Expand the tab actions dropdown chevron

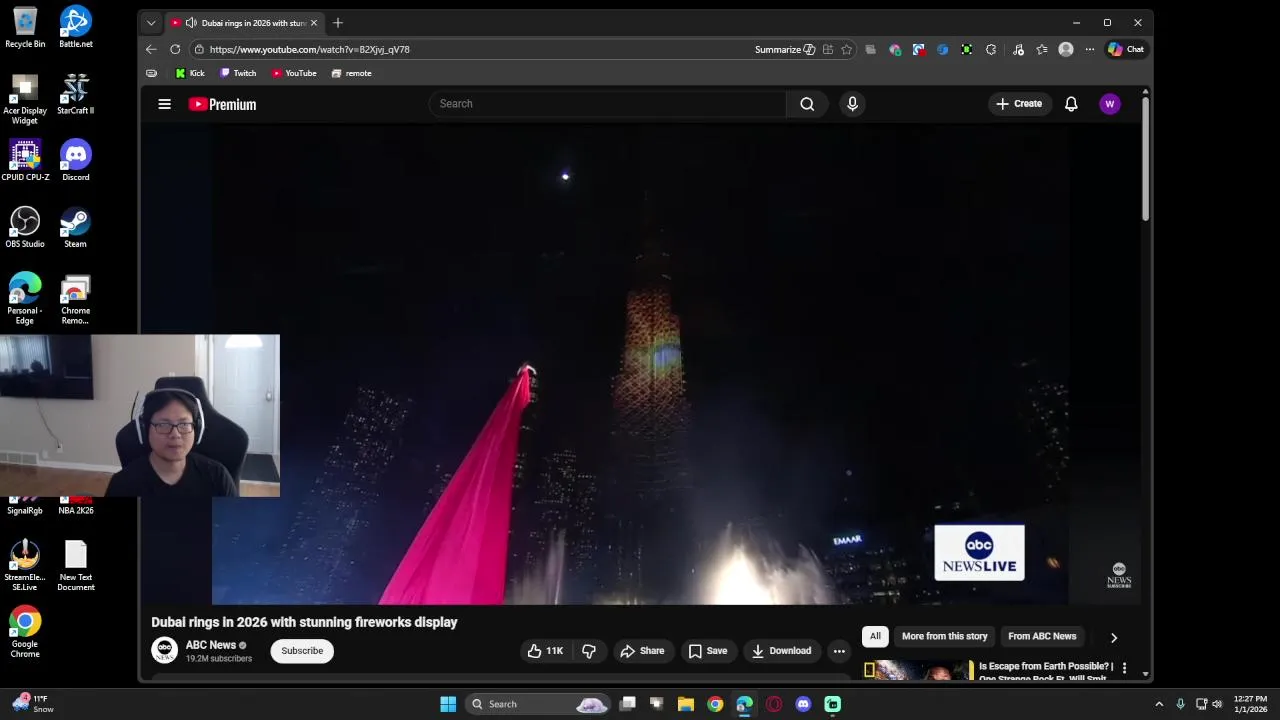pos(151,23)
